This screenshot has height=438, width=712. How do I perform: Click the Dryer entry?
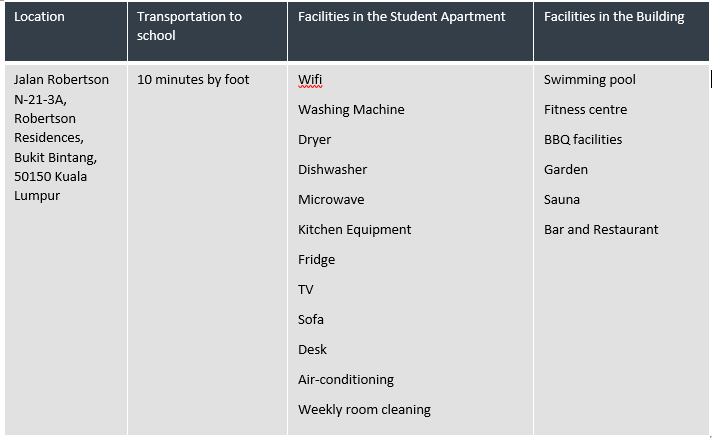(x=314, y=140)
